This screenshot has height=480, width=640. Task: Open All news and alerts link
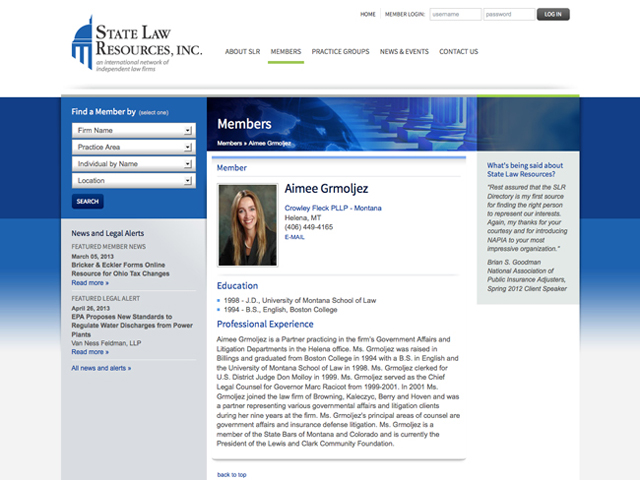(x=101, y=368)
